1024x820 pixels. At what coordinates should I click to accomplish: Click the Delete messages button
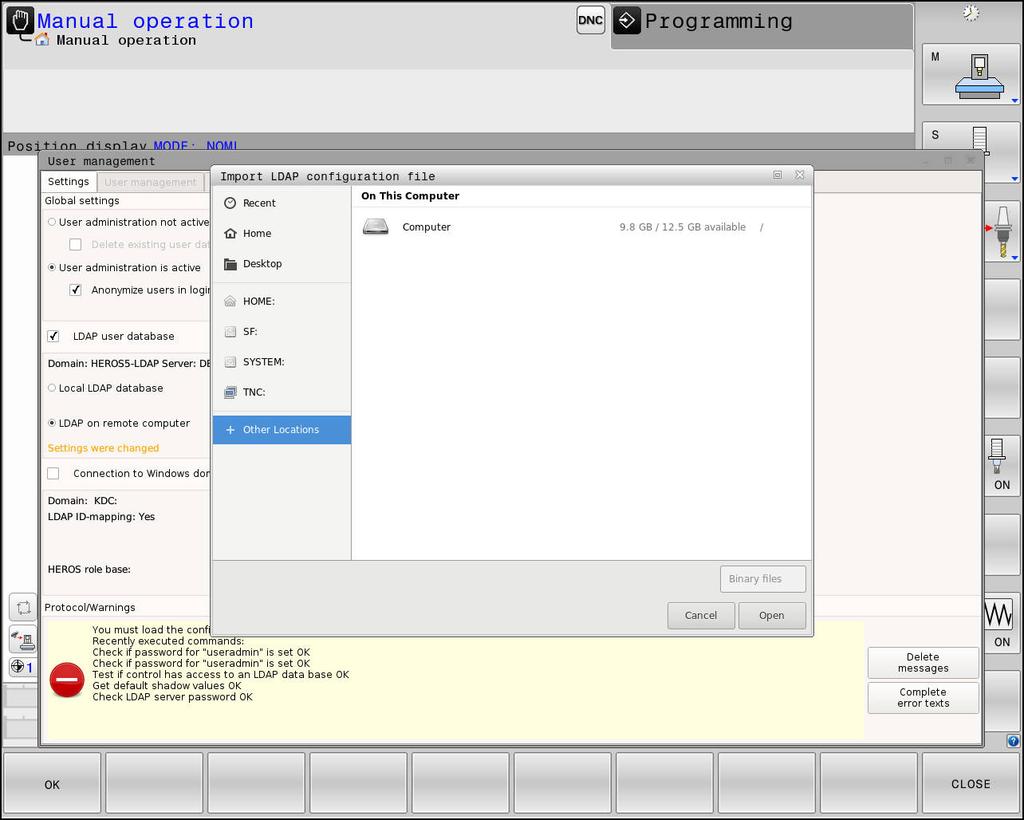pyautogui.click(x=923, y=663)
